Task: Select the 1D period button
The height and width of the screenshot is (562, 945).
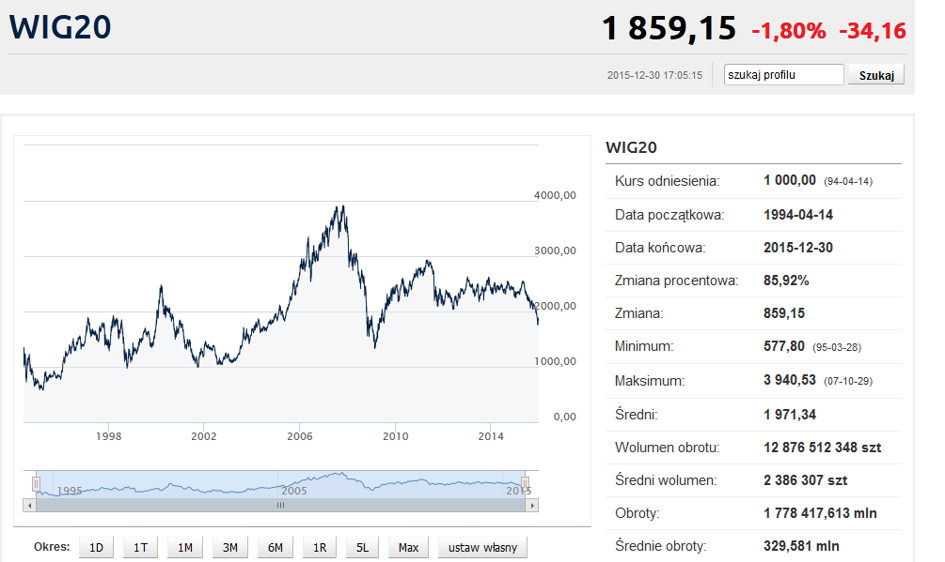Action: [96, 547]
